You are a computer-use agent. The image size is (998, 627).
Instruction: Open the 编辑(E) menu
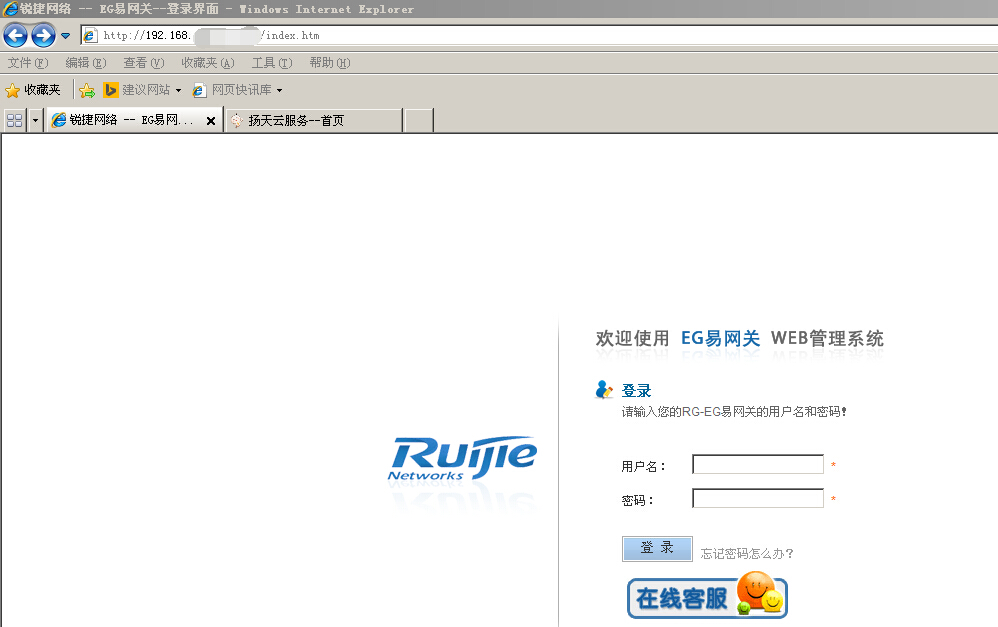point(85,63)
